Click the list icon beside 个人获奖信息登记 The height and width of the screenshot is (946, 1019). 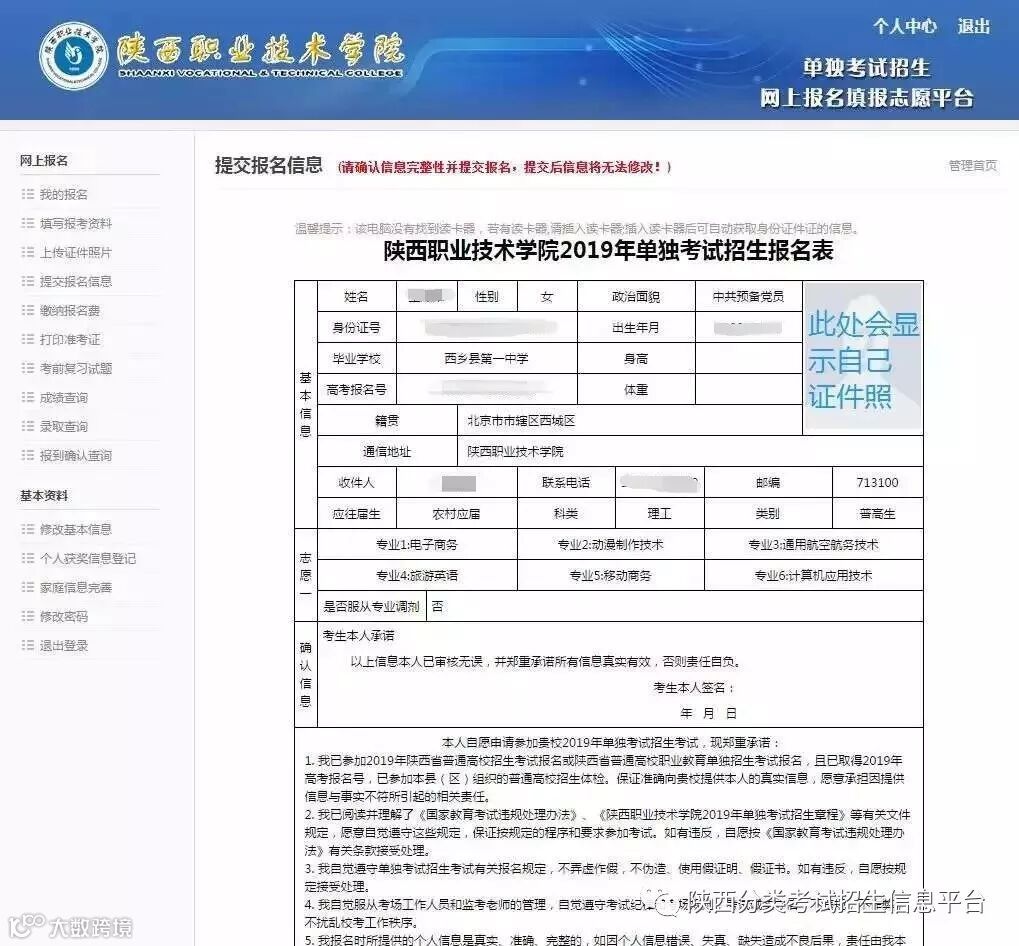coord(27,558)
